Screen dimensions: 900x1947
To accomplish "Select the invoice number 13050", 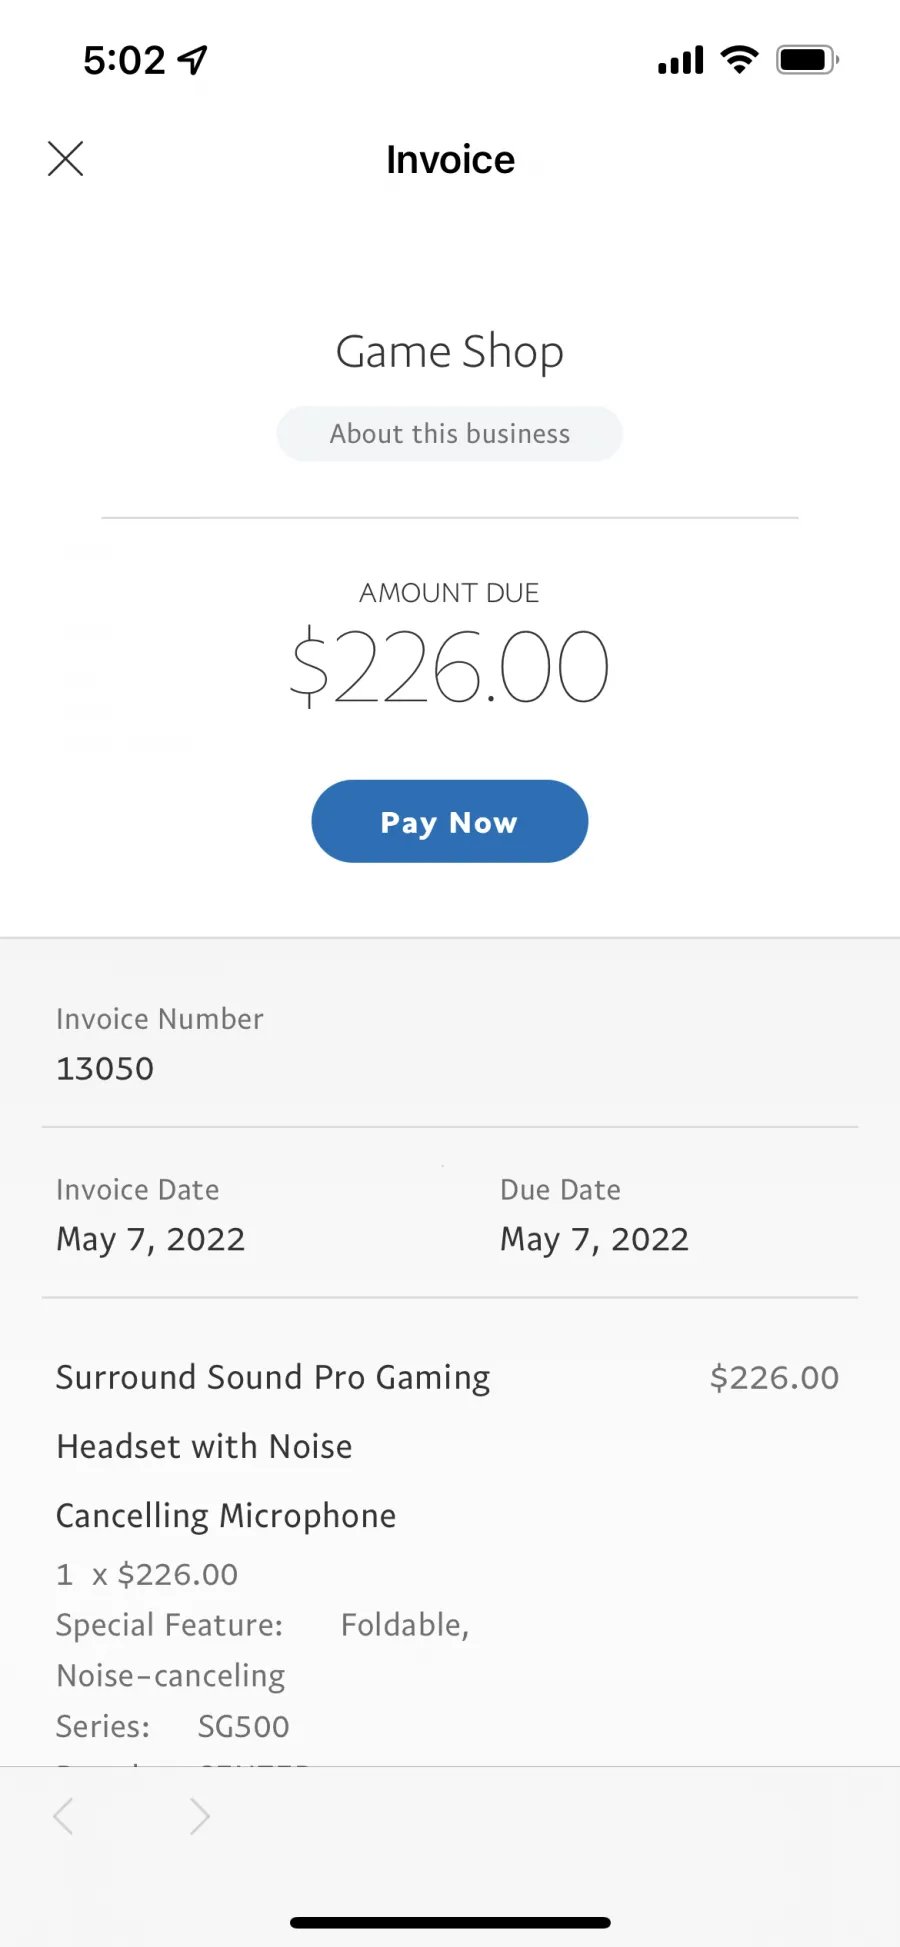I will pos(105,1068).
